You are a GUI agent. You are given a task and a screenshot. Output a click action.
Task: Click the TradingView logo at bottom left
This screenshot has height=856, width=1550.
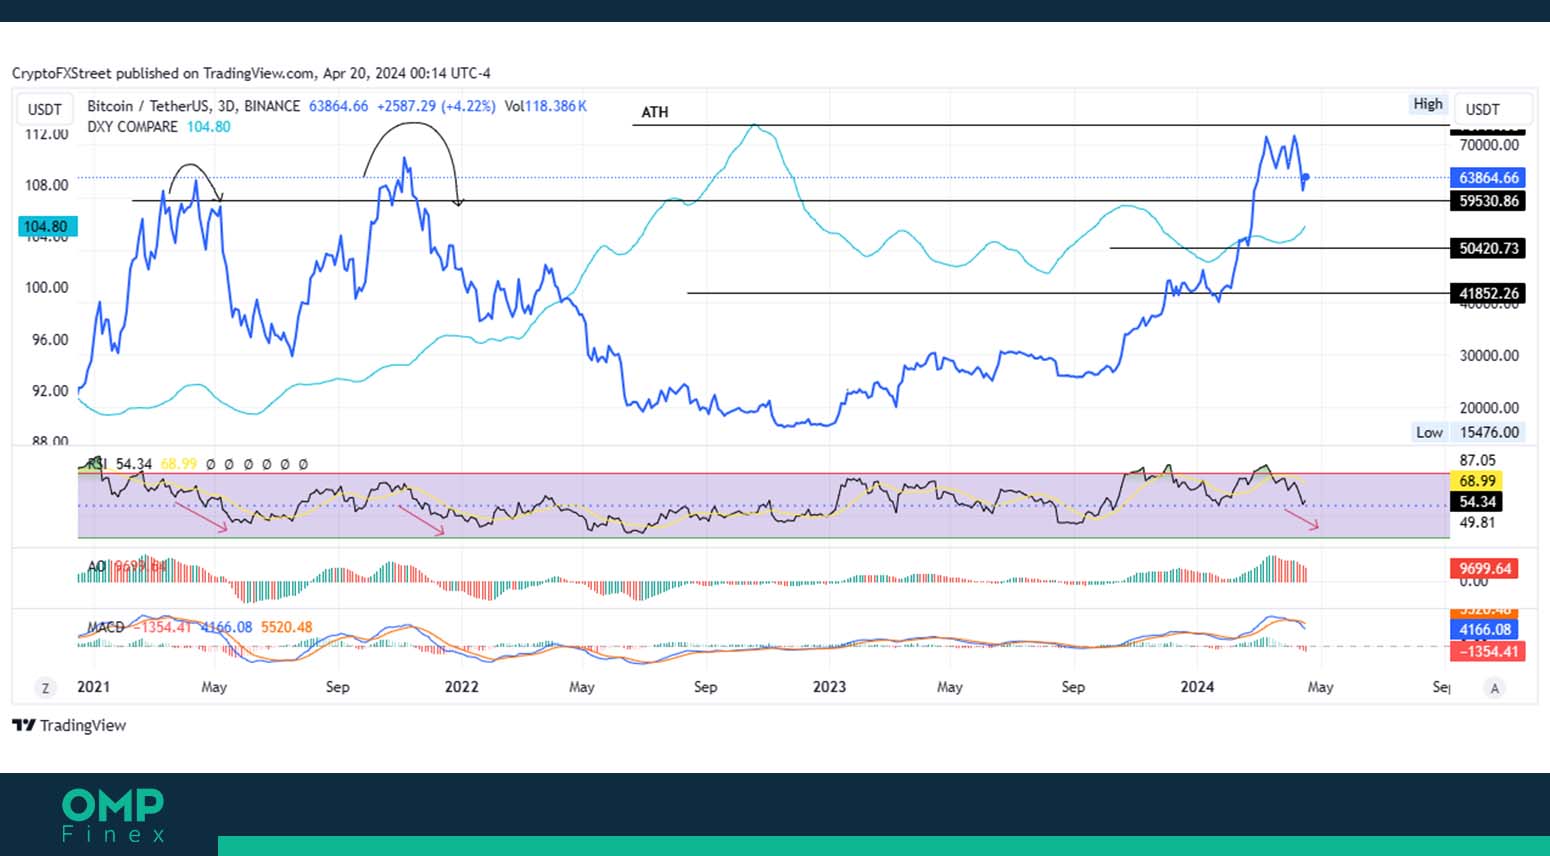click(x=69, y=725)
